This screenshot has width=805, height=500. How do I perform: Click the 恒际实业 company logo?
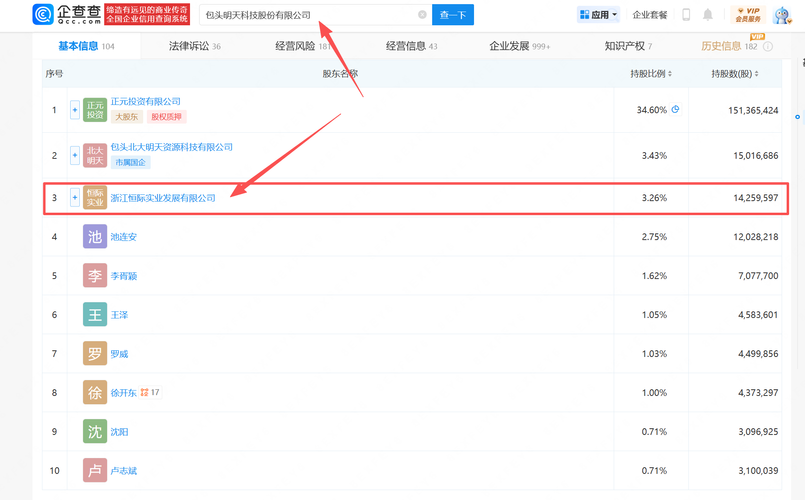[x=95, y=198]
